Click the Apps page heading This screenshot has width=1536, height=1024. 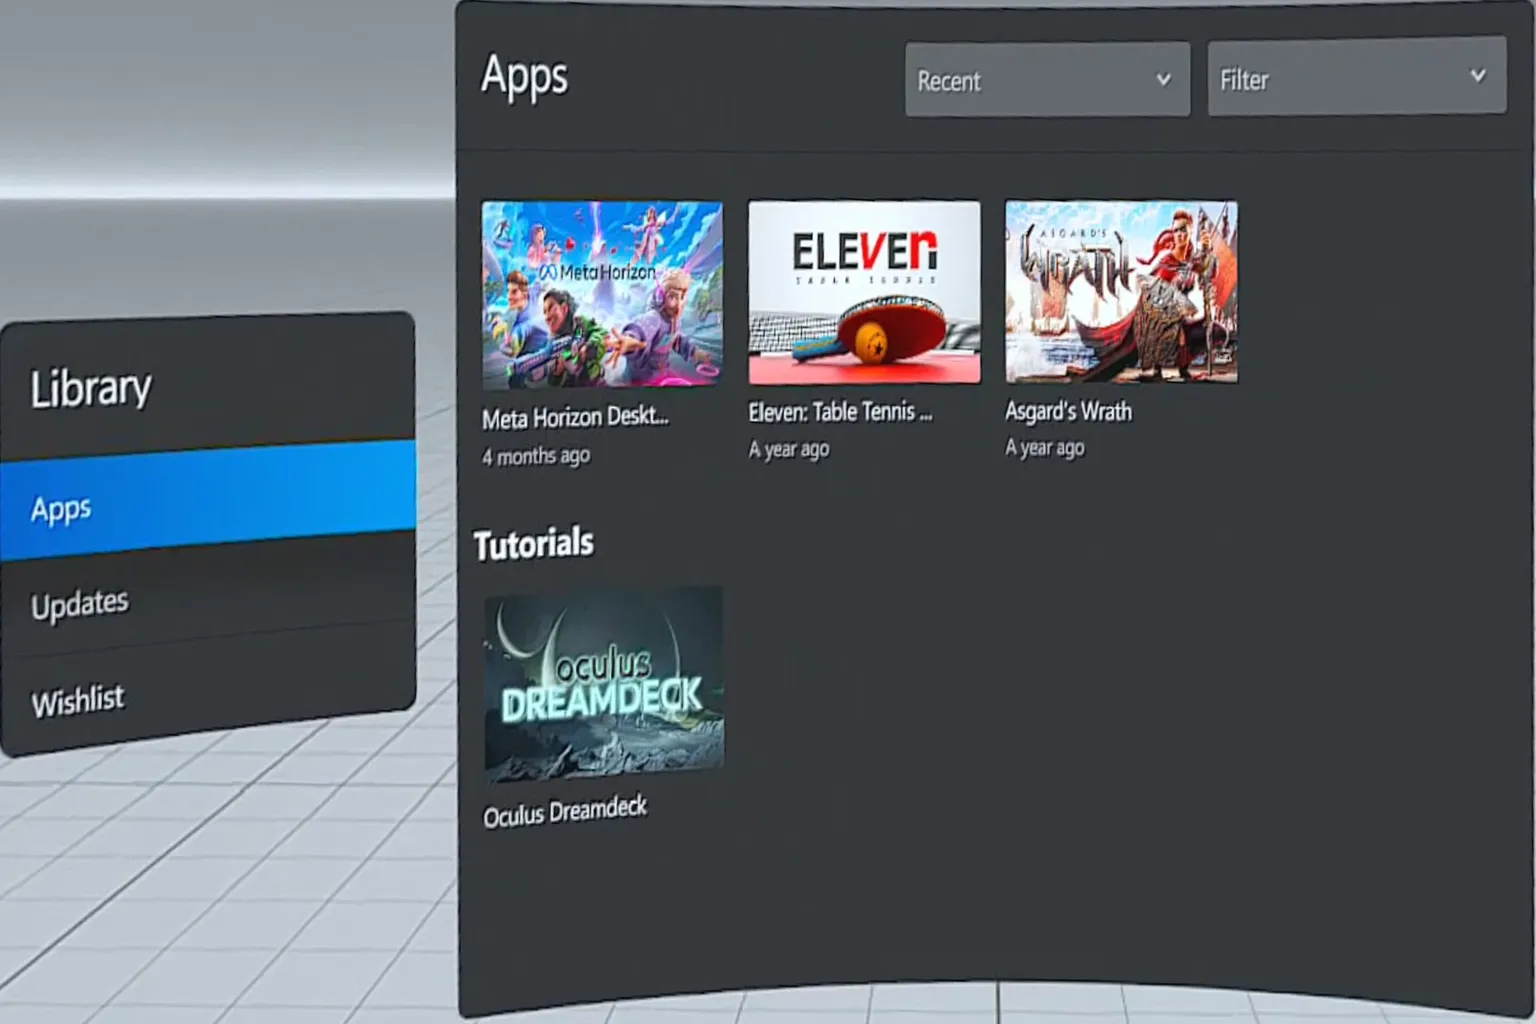[x=524, y=76]
